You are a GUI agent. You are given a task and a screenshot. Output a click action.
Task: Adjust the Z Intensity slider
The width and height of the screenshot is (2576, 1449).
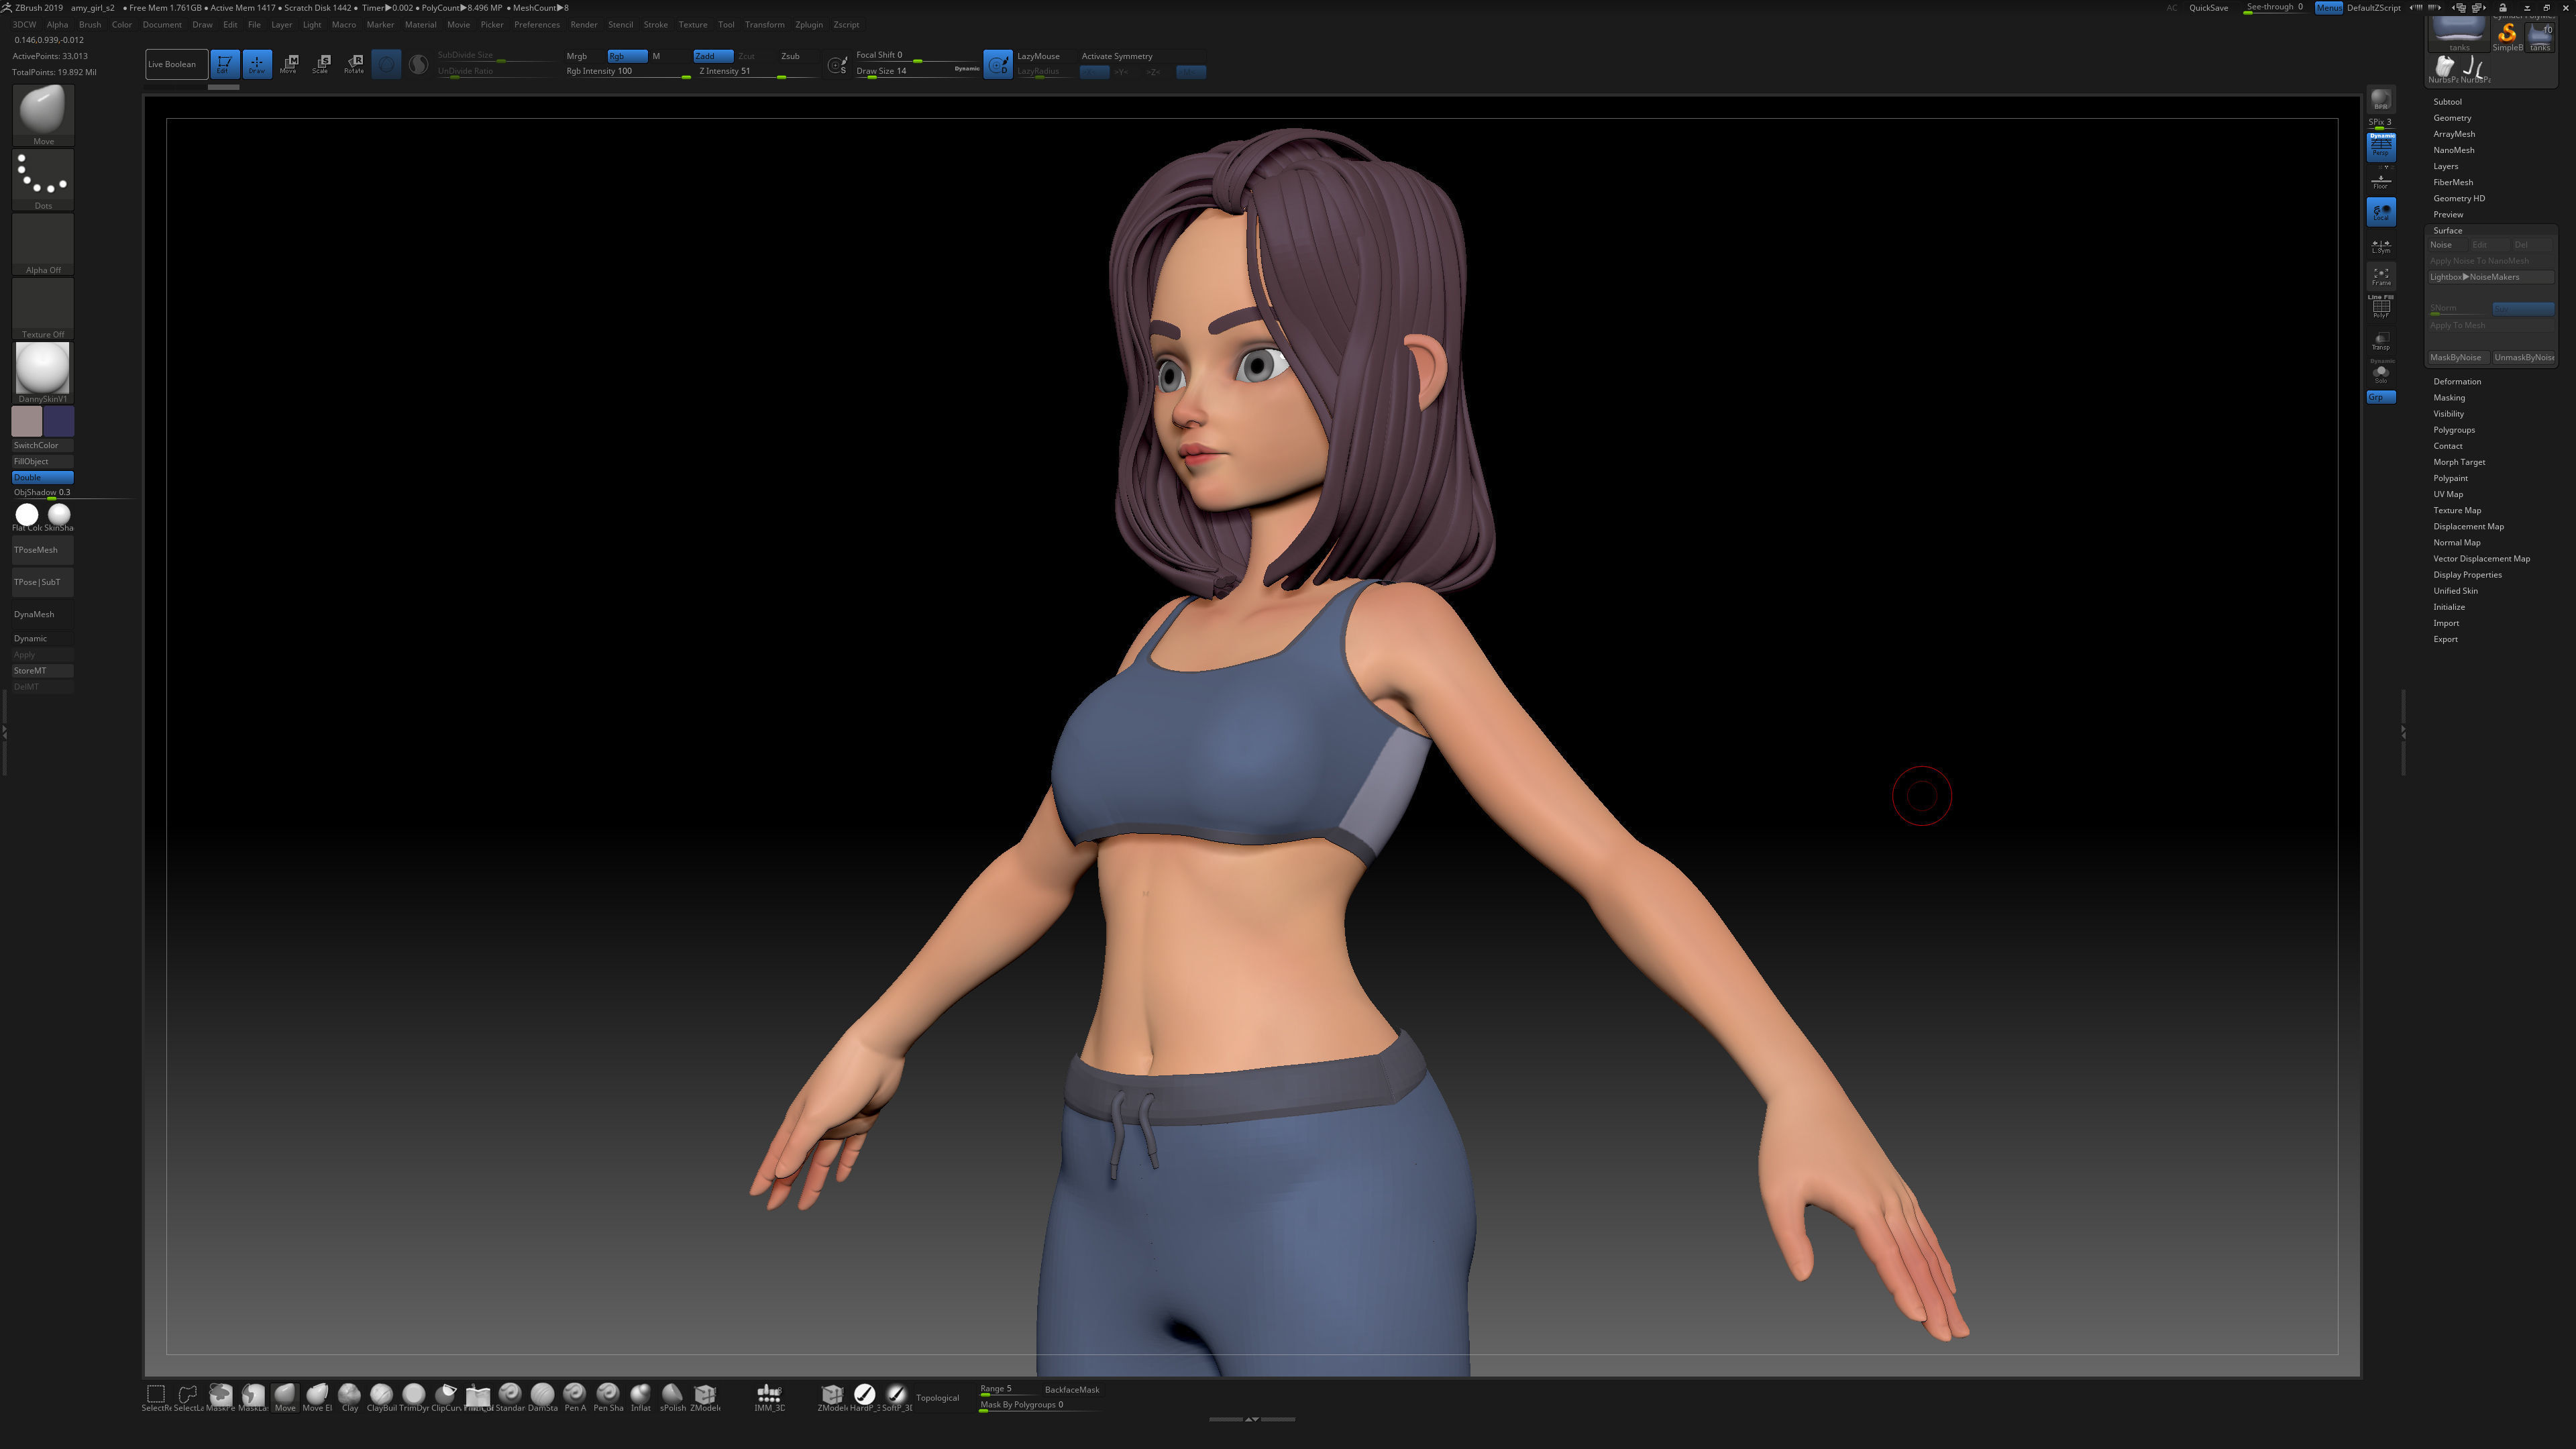757,71
